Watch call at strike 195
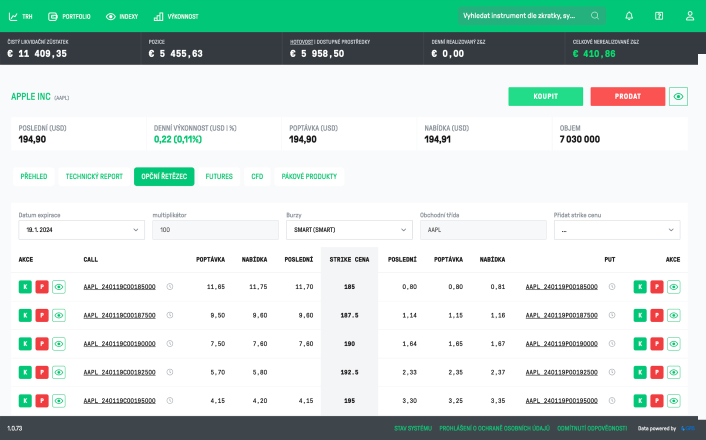Viewport: 706px width, 440px height. click(59, 400)
